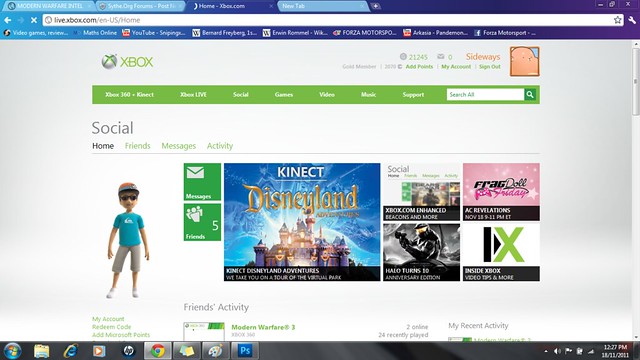Open the Chrome wrench settings menu

coord(632,20)
